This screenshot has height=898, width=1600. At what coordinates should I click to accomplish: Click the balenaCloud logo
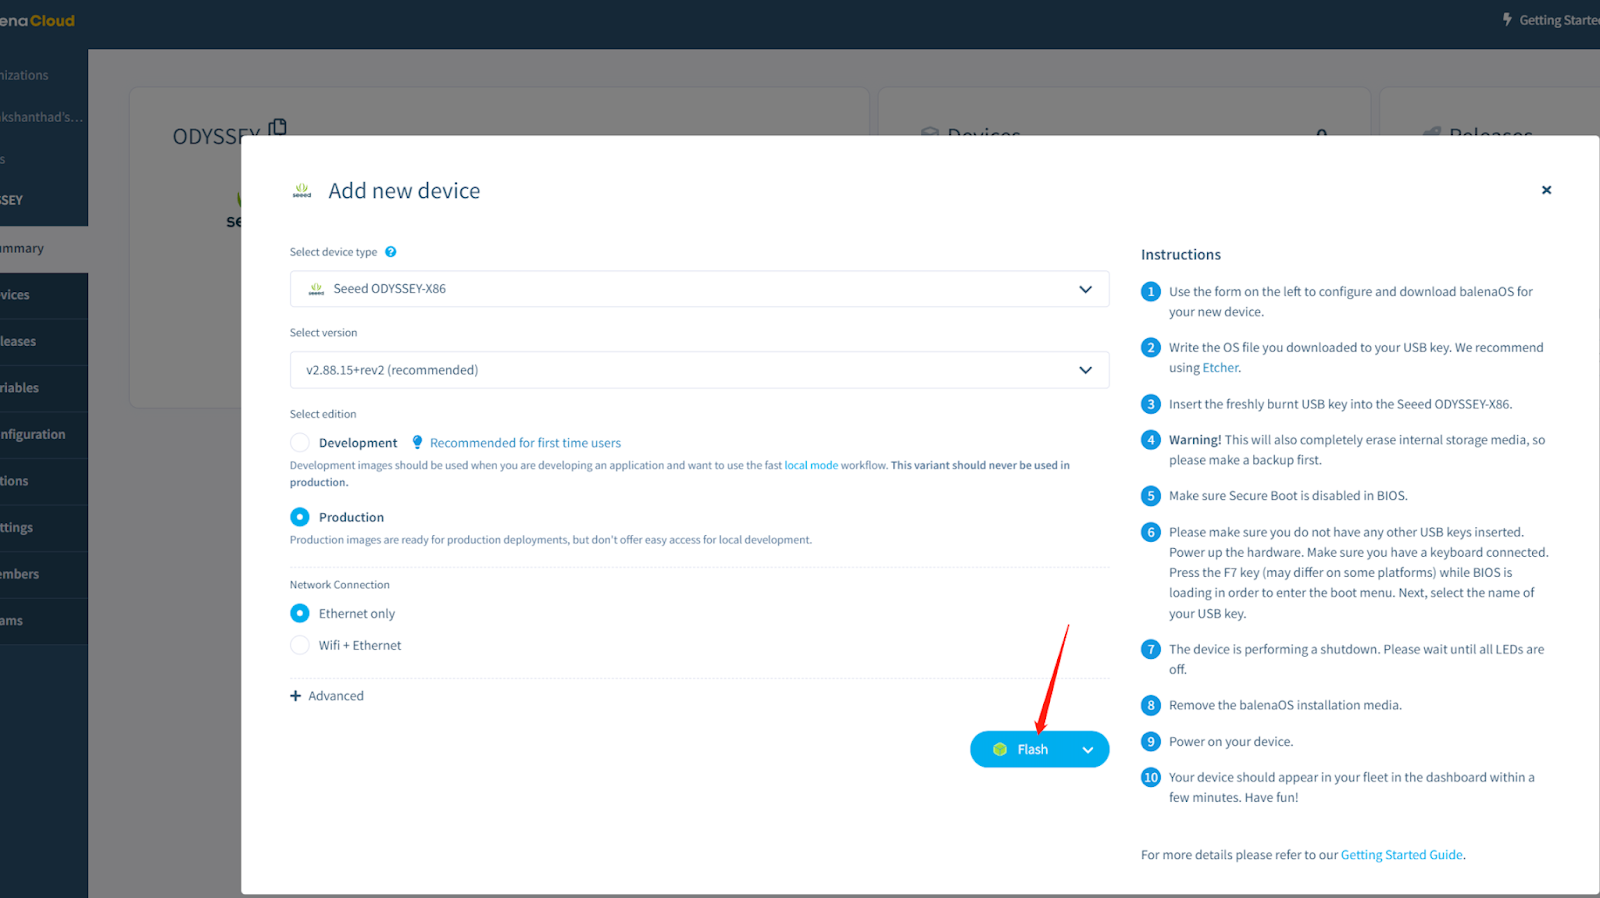pos(37,20)
